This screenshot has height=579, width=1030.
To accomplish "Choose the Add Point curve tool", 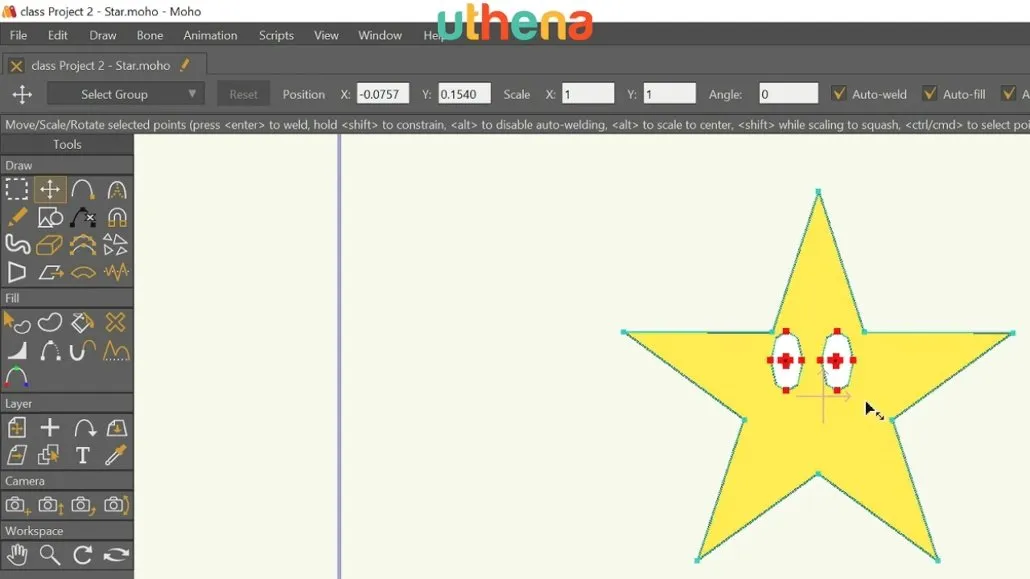I will pos(83,189).
